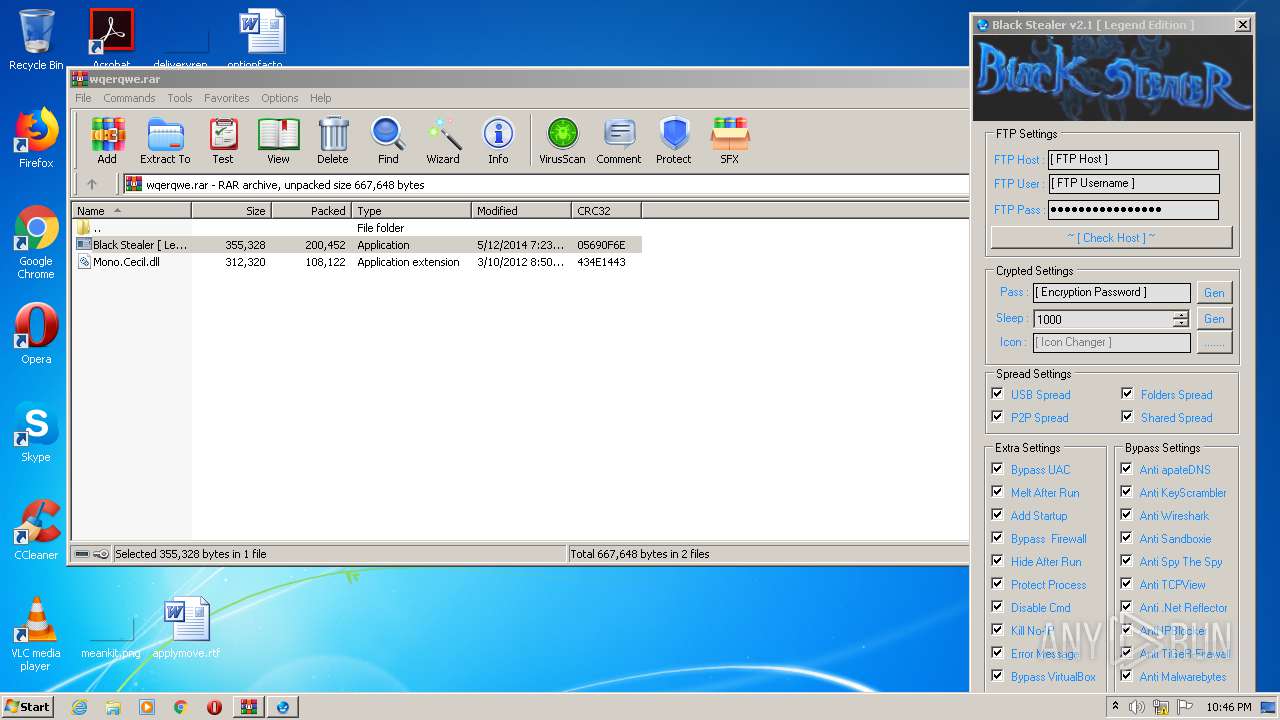Screen dimensions: 1280x720
Task: Click the FTP Host input field
Action: pos(1133,159)
